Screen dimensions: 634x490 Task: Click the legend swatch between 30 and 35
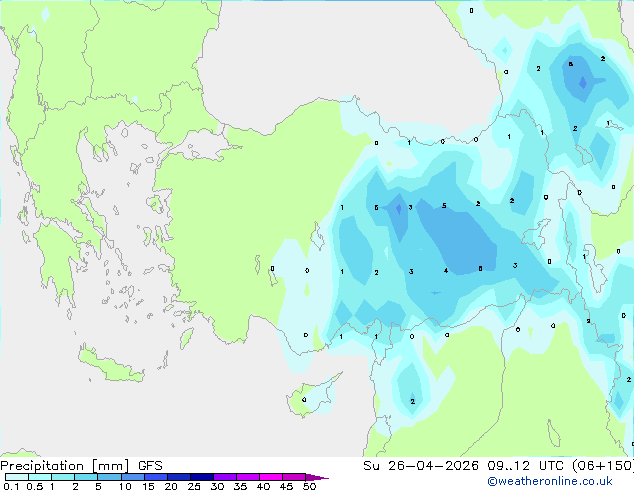tap(225, 477)
